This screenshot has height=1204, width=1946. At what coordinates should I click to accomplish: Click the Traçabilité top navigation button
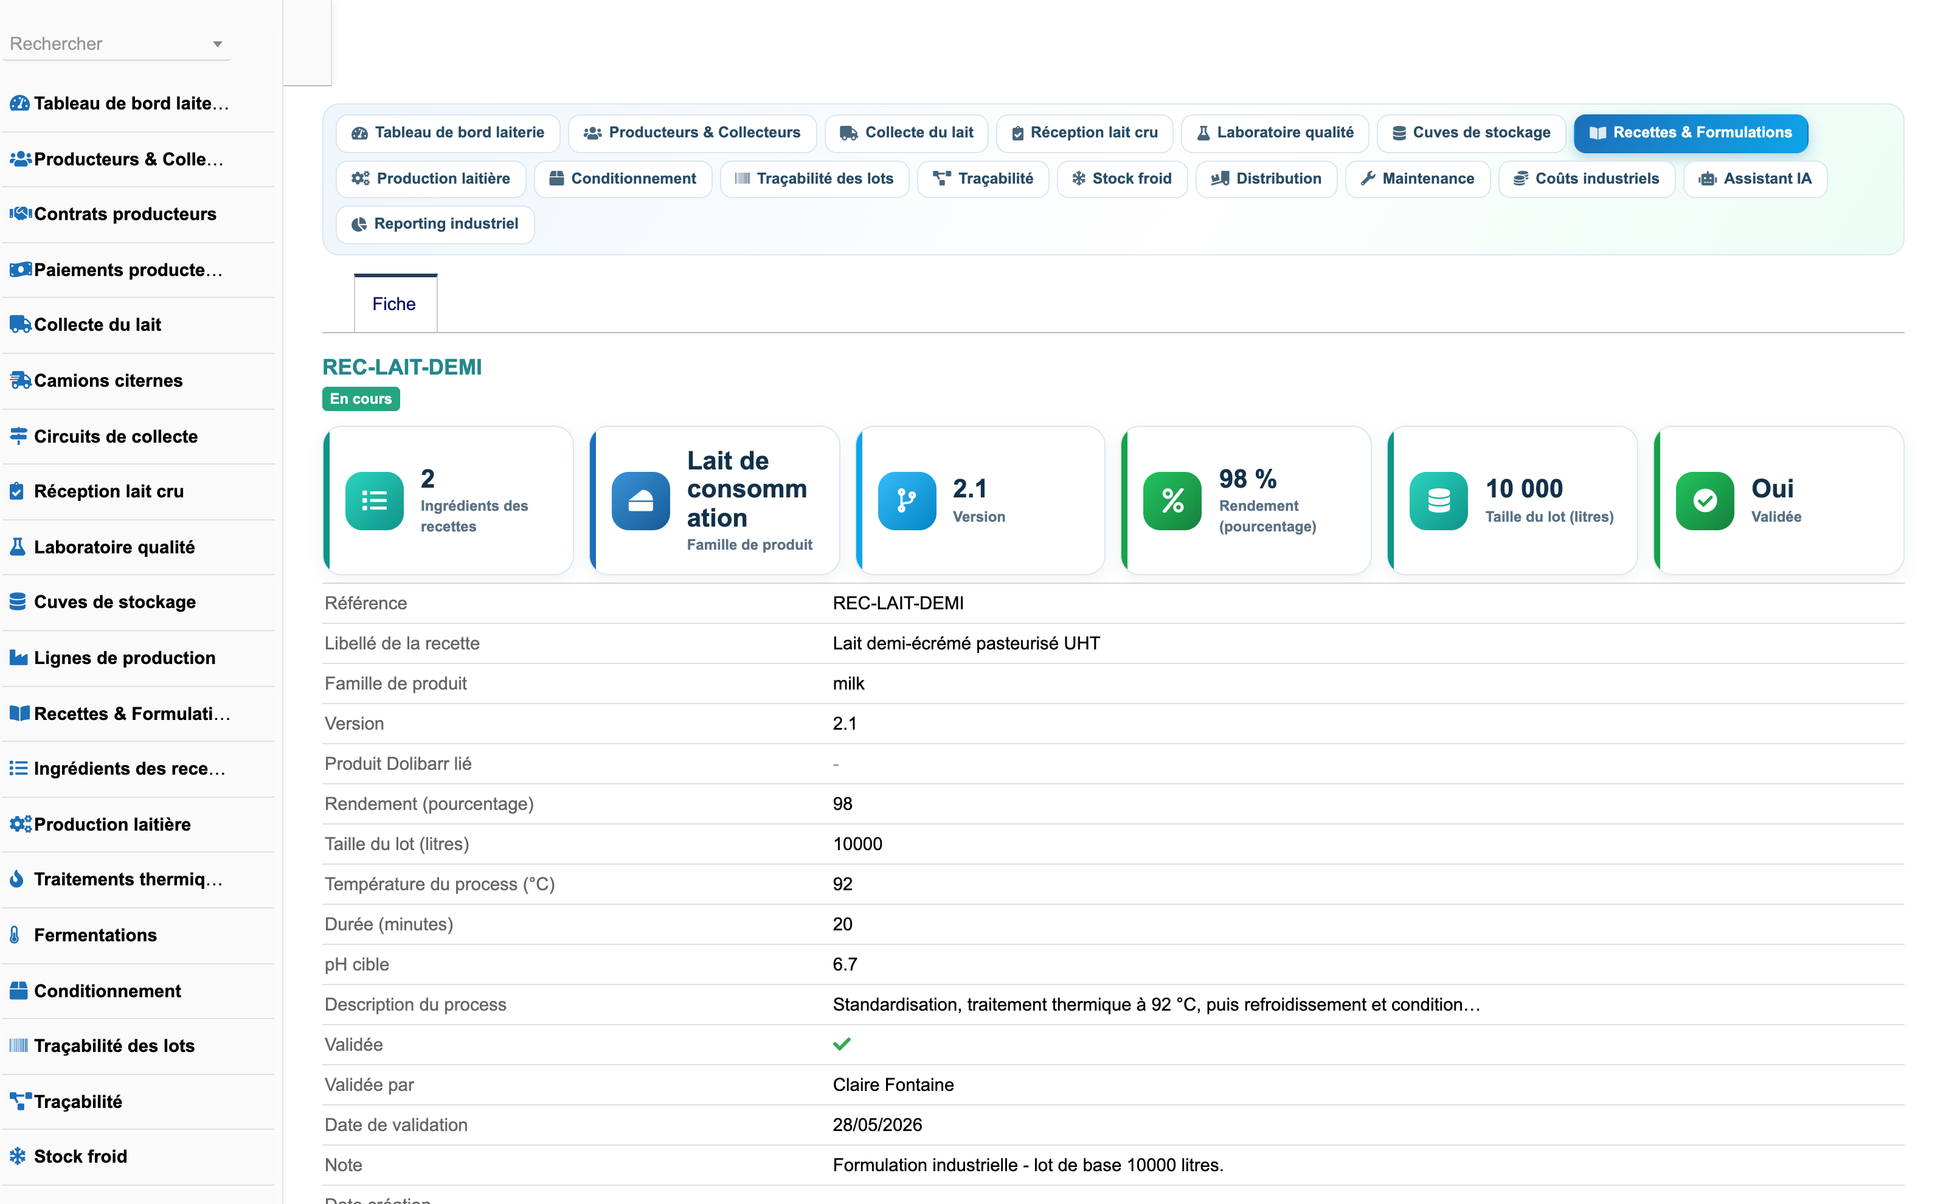pyautogui.click(x=983, y=179)
